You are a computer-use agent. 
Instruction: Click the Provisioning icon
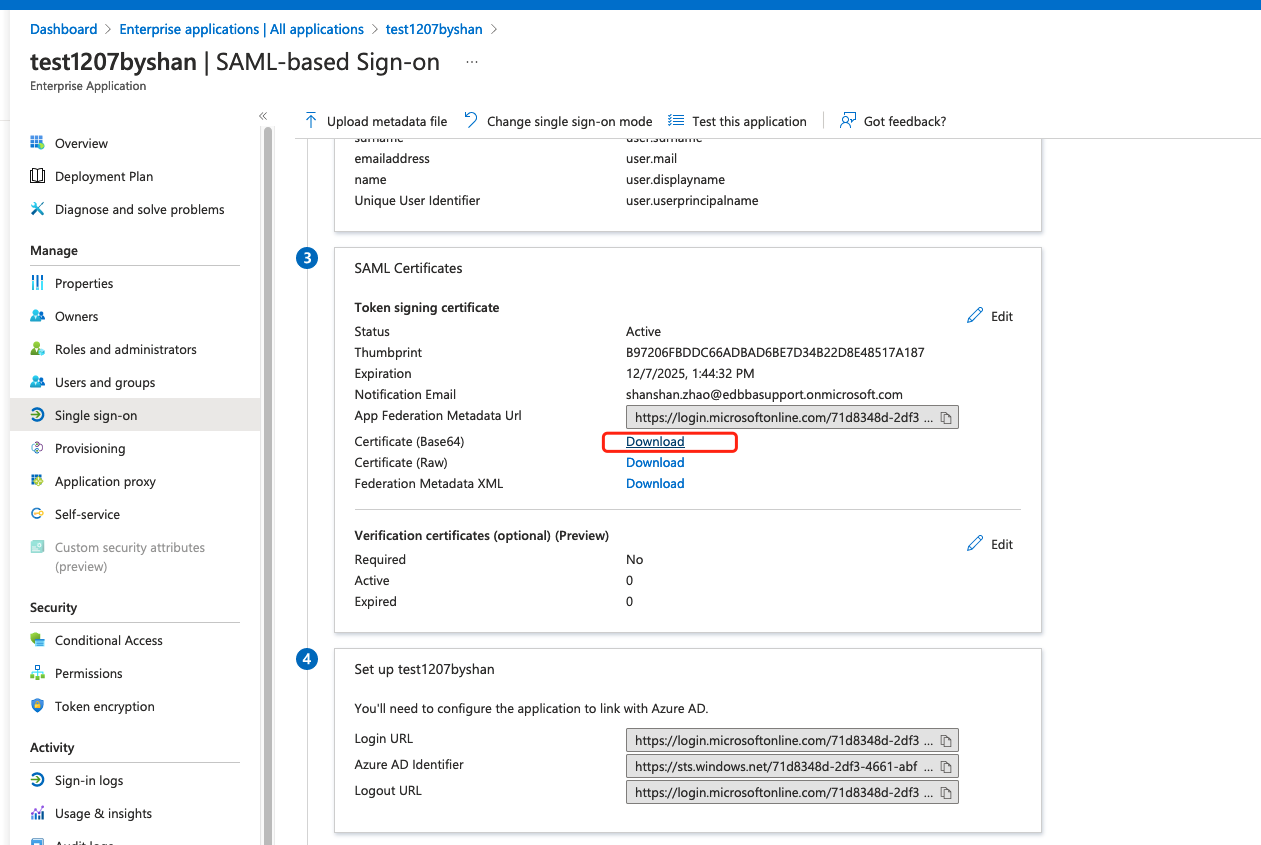(x=37, y=448)
